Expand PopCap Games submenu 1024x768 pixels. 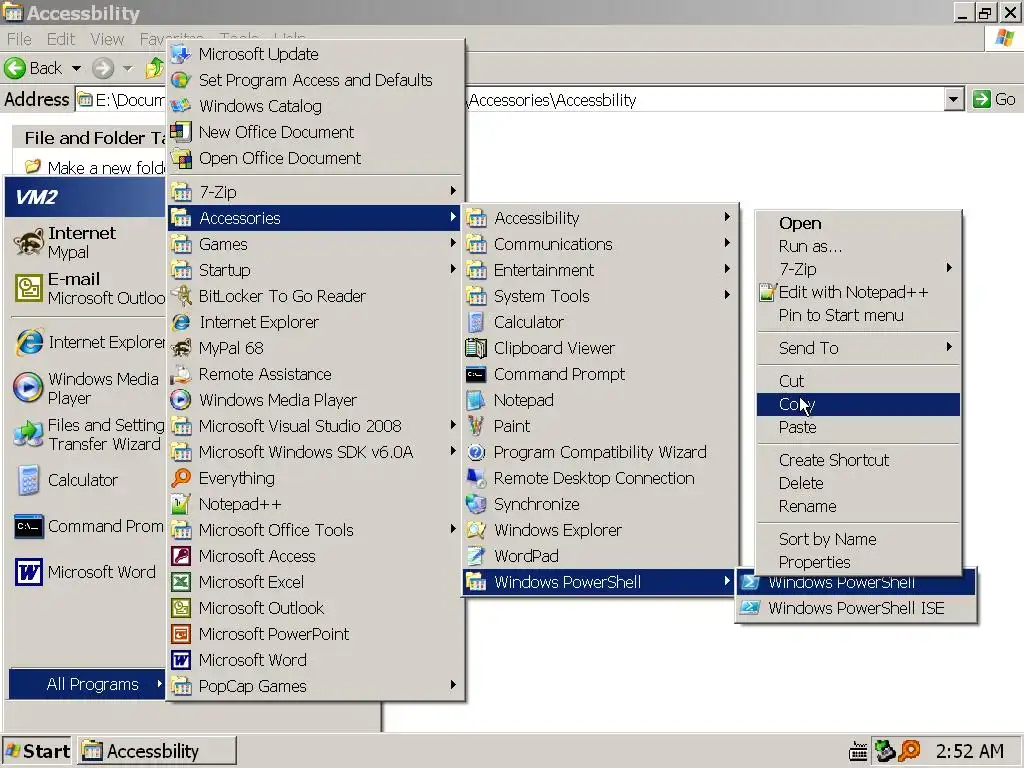coord(315,686)
